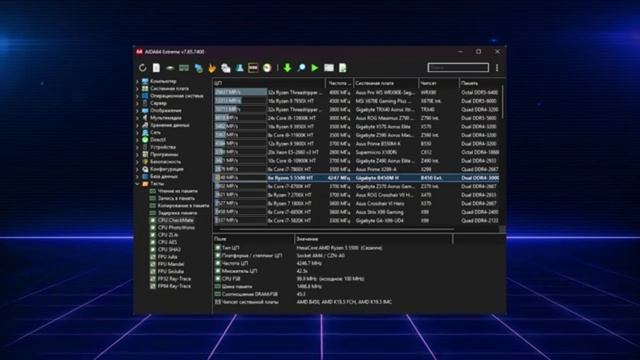
Task: Open the three-dot menu beside search
Action: click(x=497, y=68)
